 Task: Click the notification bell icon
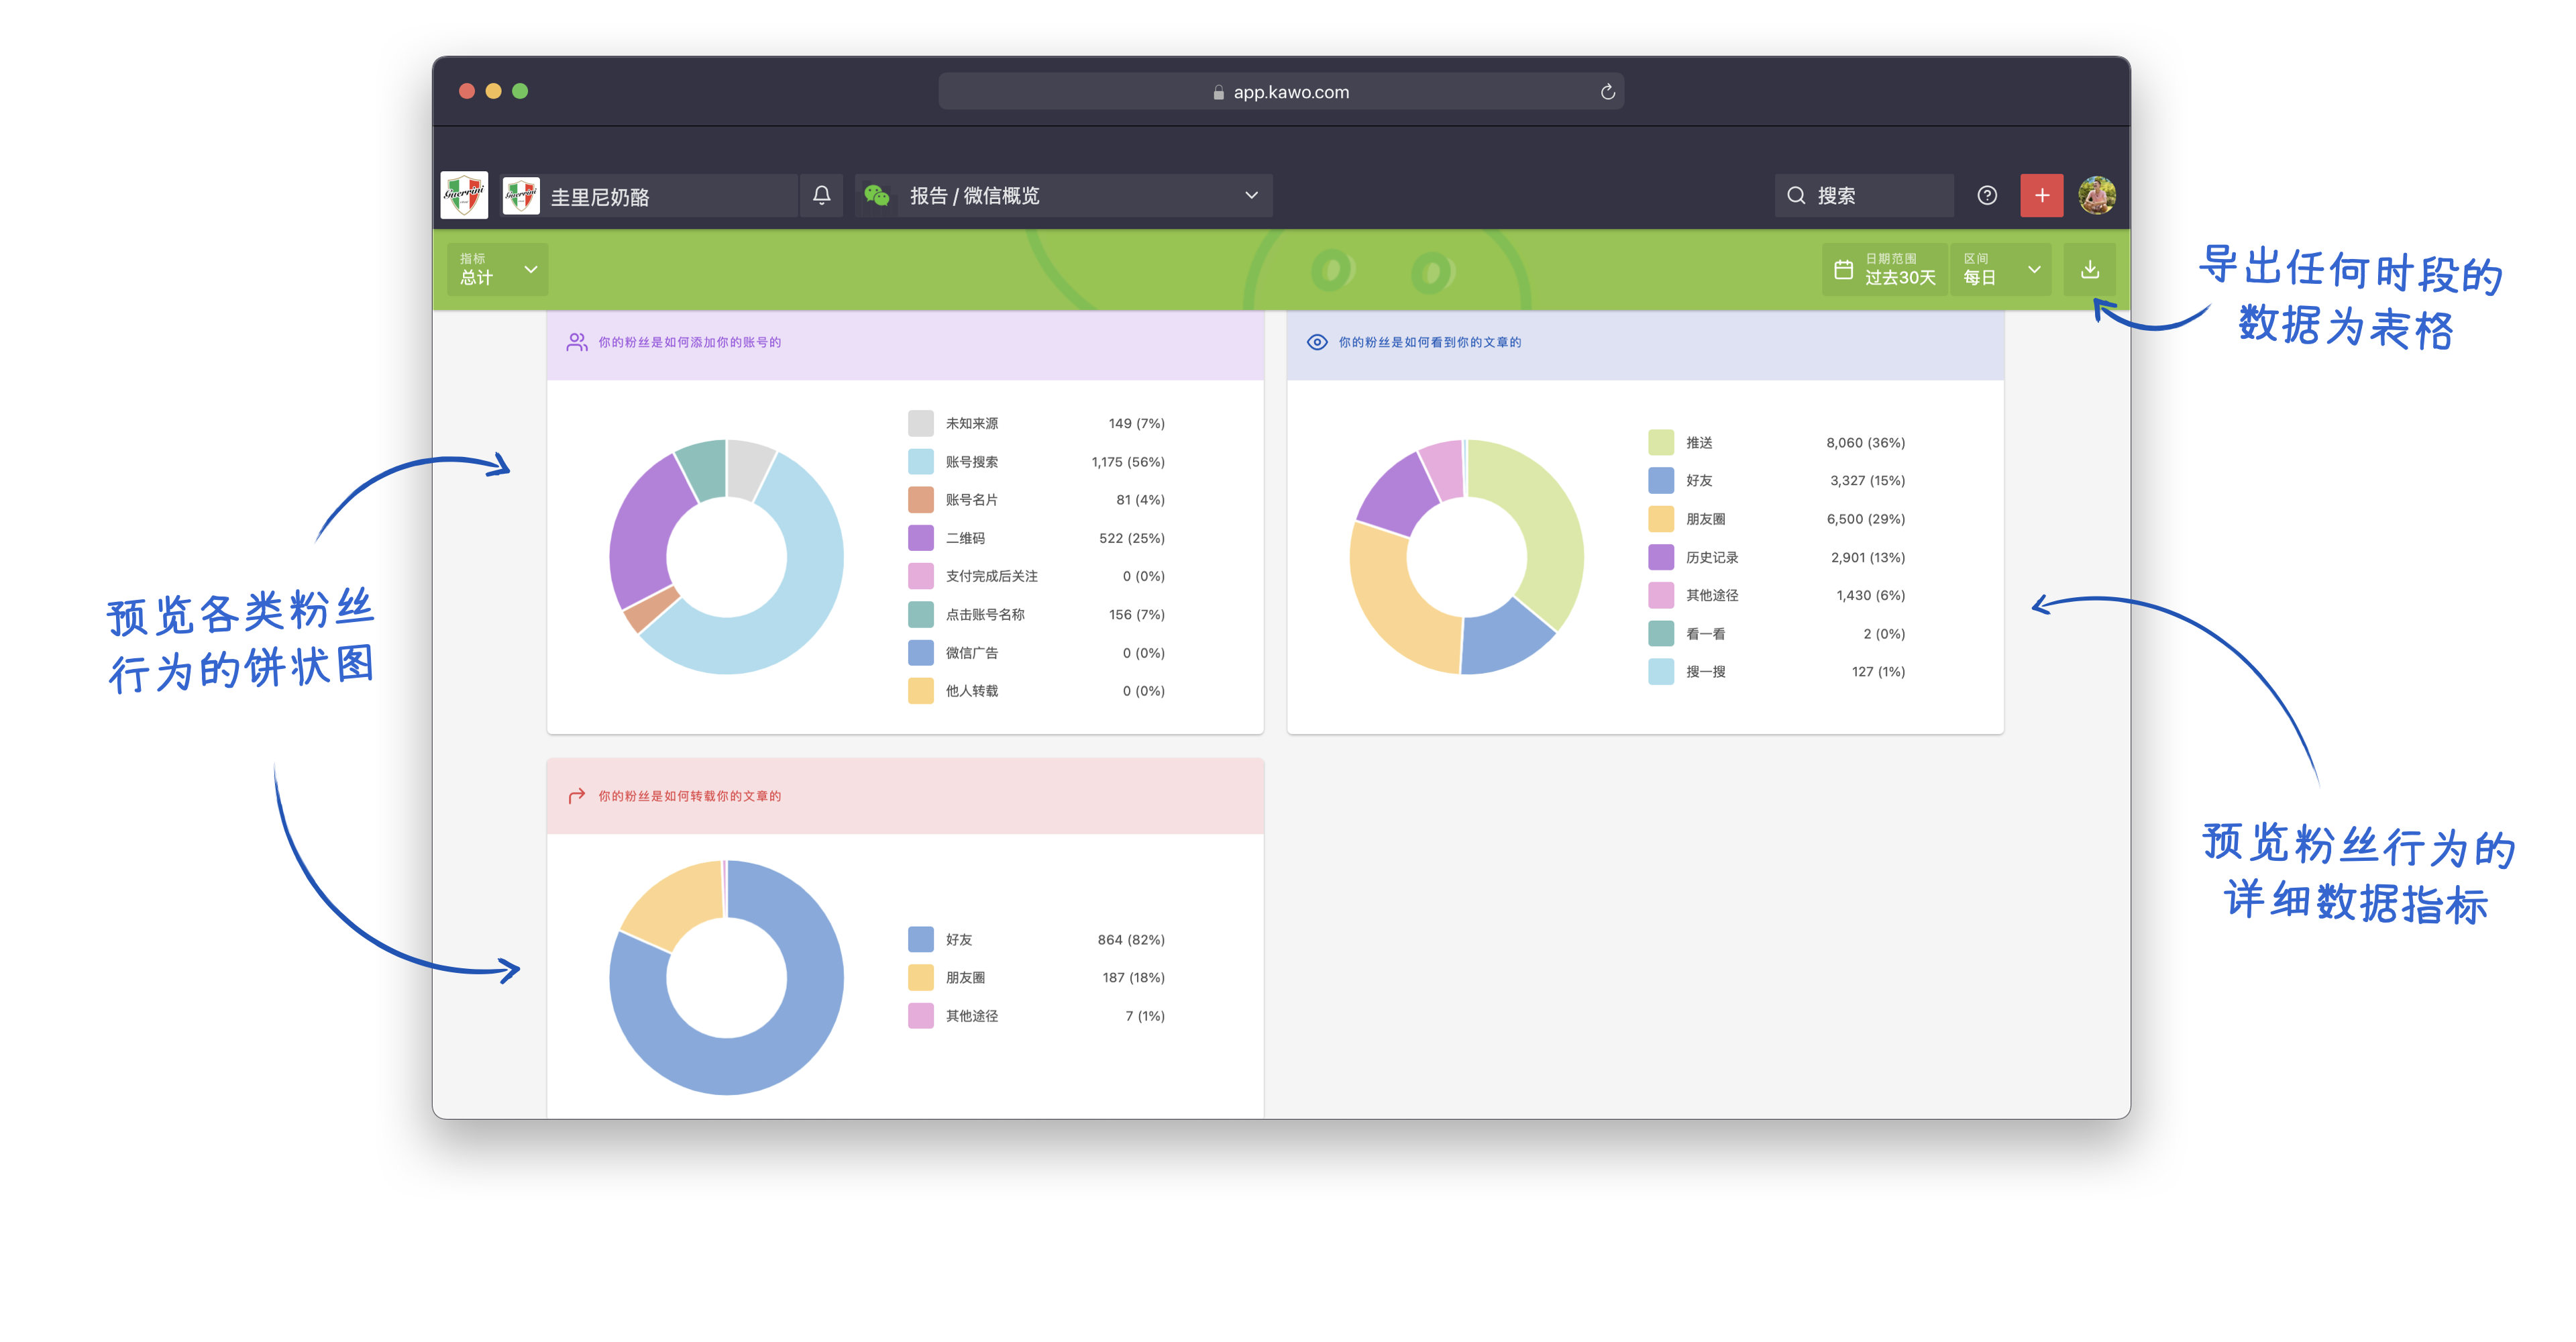[821, 195]
